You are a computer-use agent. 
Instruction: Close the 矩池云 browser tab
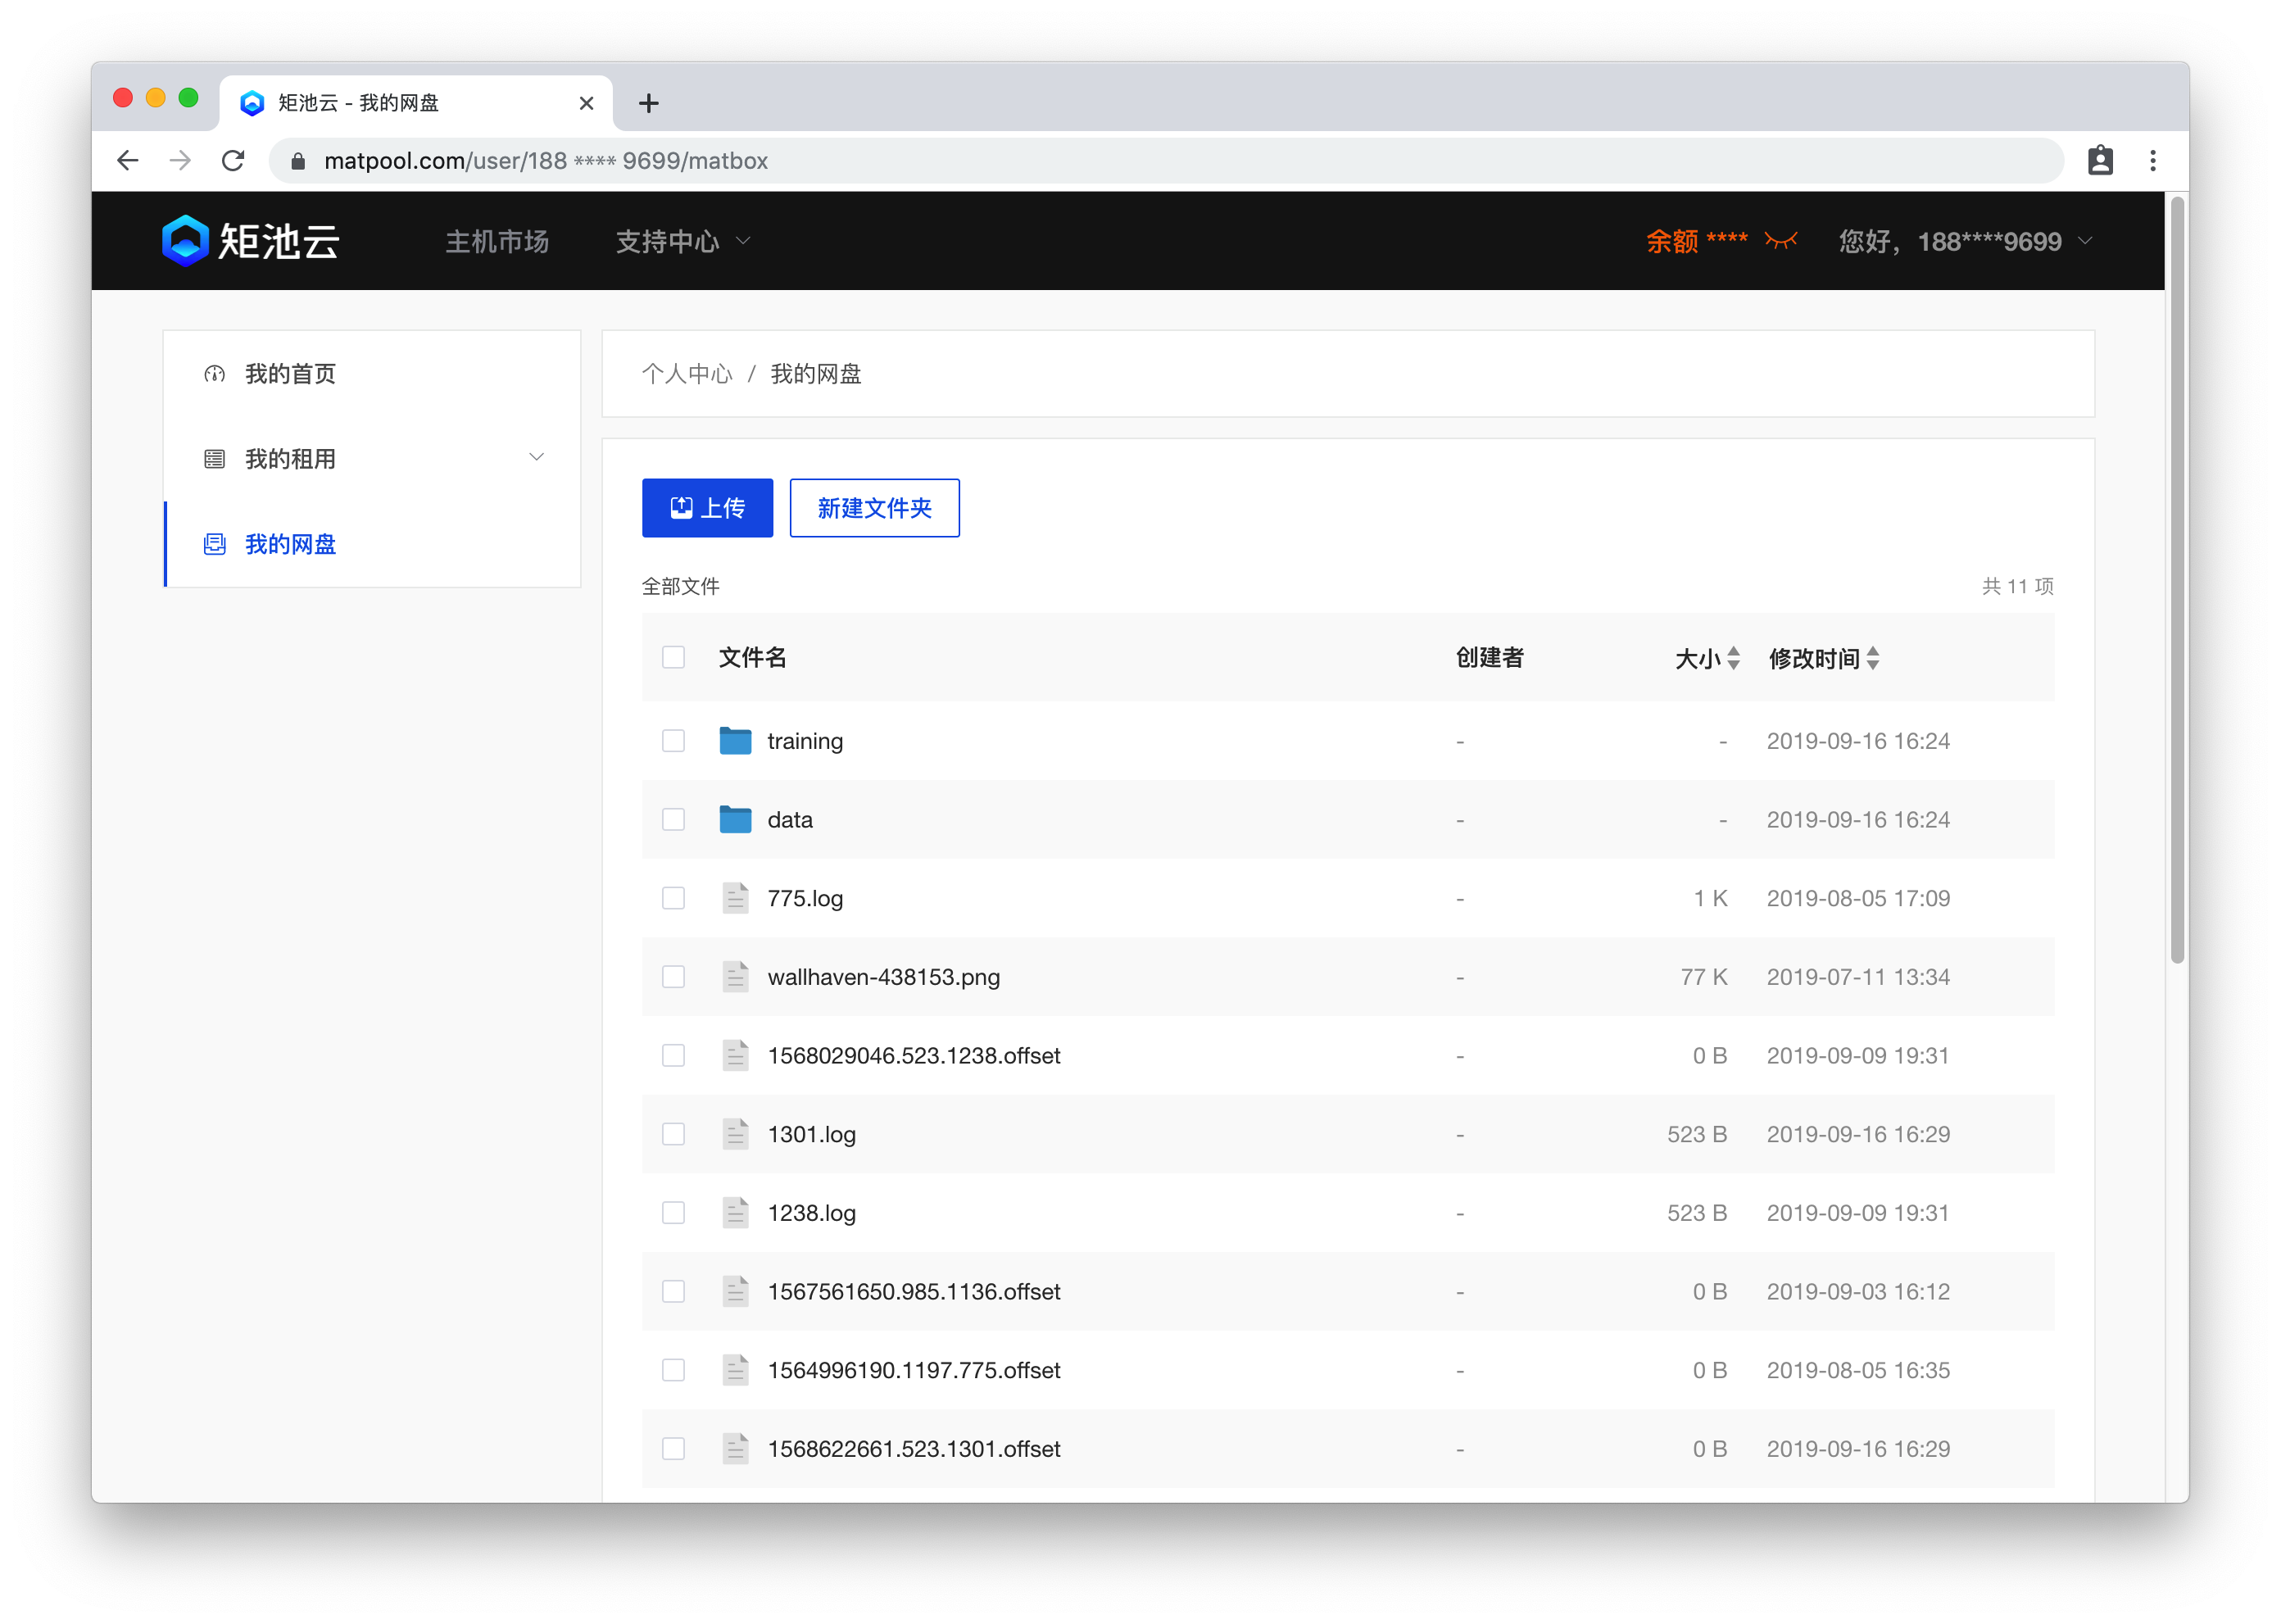tap(586, 103)
